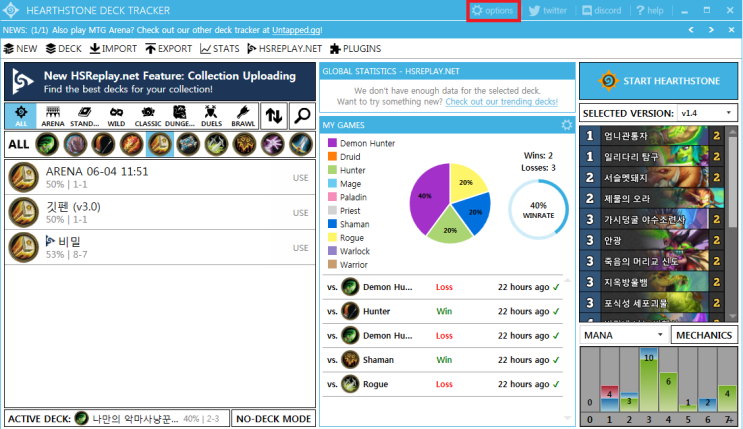Show next news item

[711, 30]
